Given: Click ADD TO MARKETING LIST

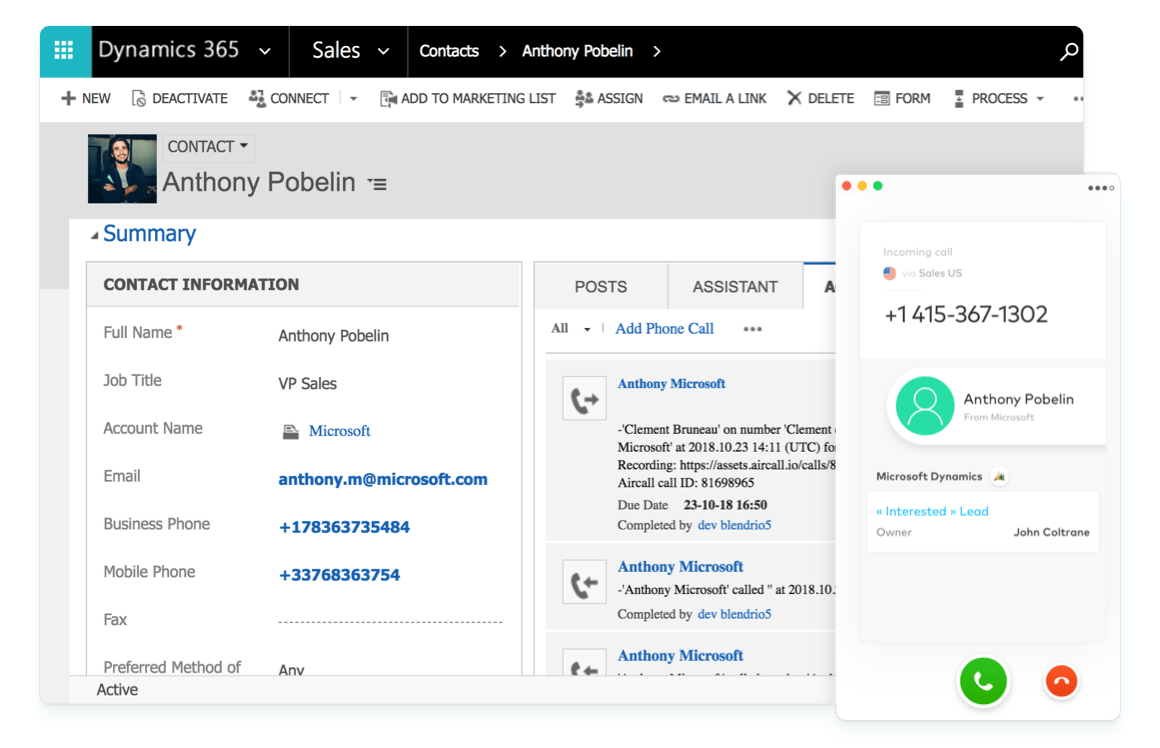Looking at the screenshot, I should (468, 98).
